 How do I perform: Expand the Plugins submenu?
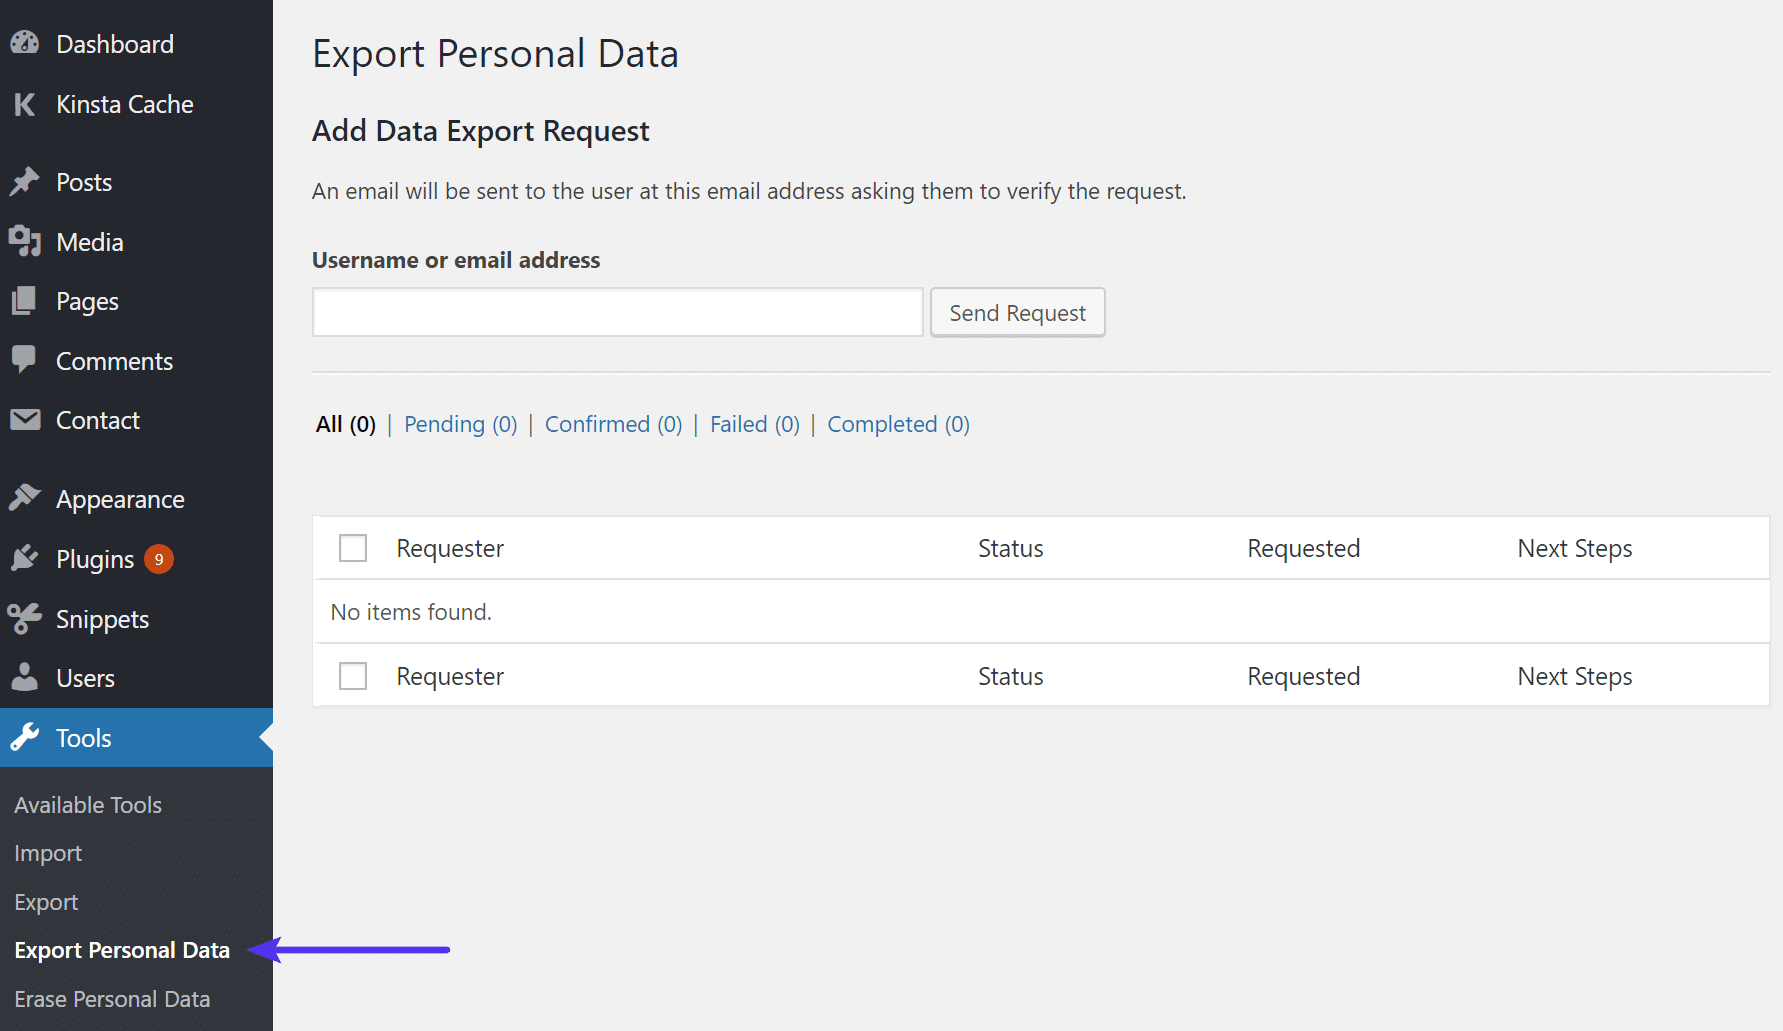point(93,558)
